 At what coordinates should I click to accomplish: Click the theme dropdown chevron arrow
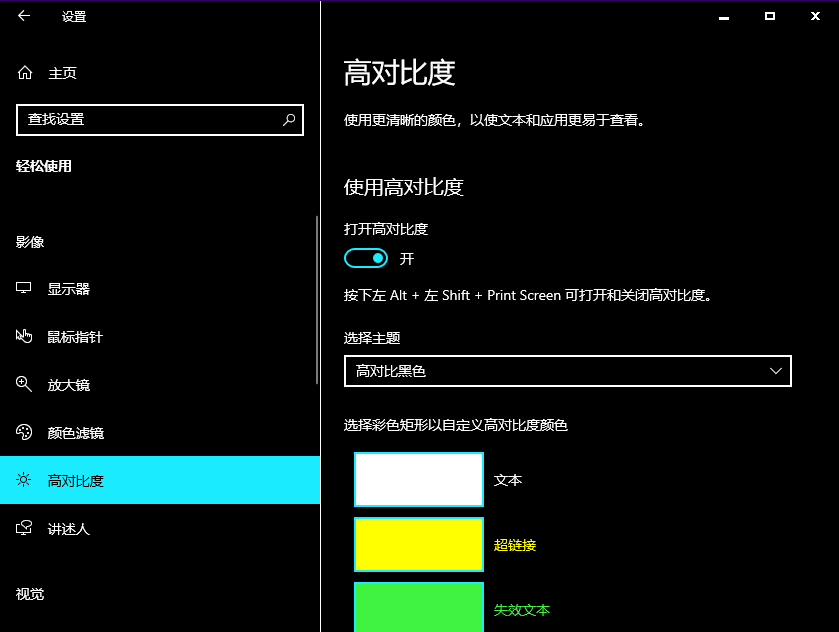coord(776,371)
